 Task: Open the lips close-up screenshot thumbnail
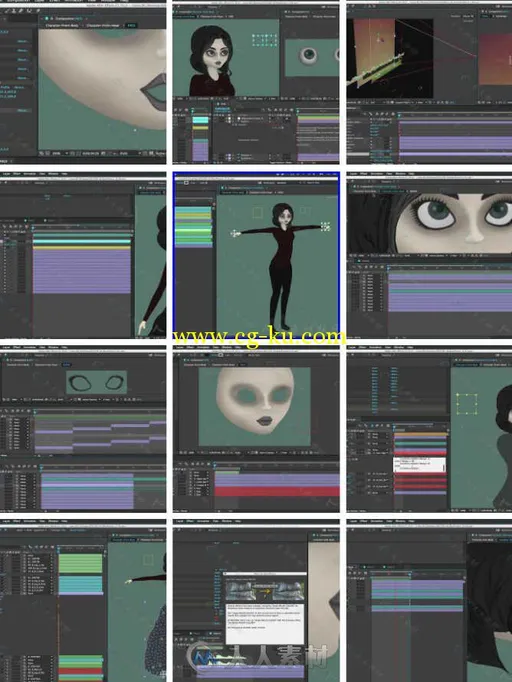(83, 83)
